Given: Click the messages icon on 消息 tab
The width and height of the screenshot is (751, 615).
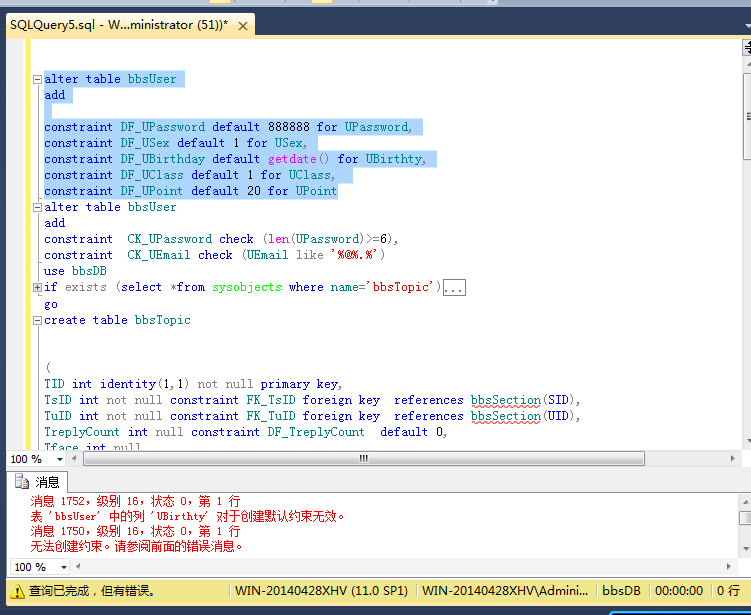Looking at the screenshot, I should [x=22, y=482].
